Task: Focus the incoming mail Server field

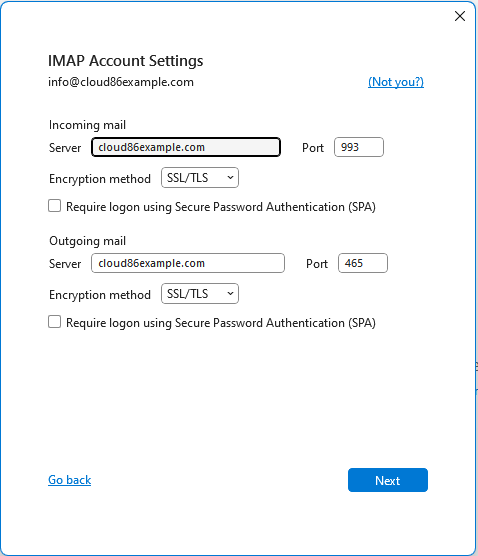Action: [x=186, y=147]
